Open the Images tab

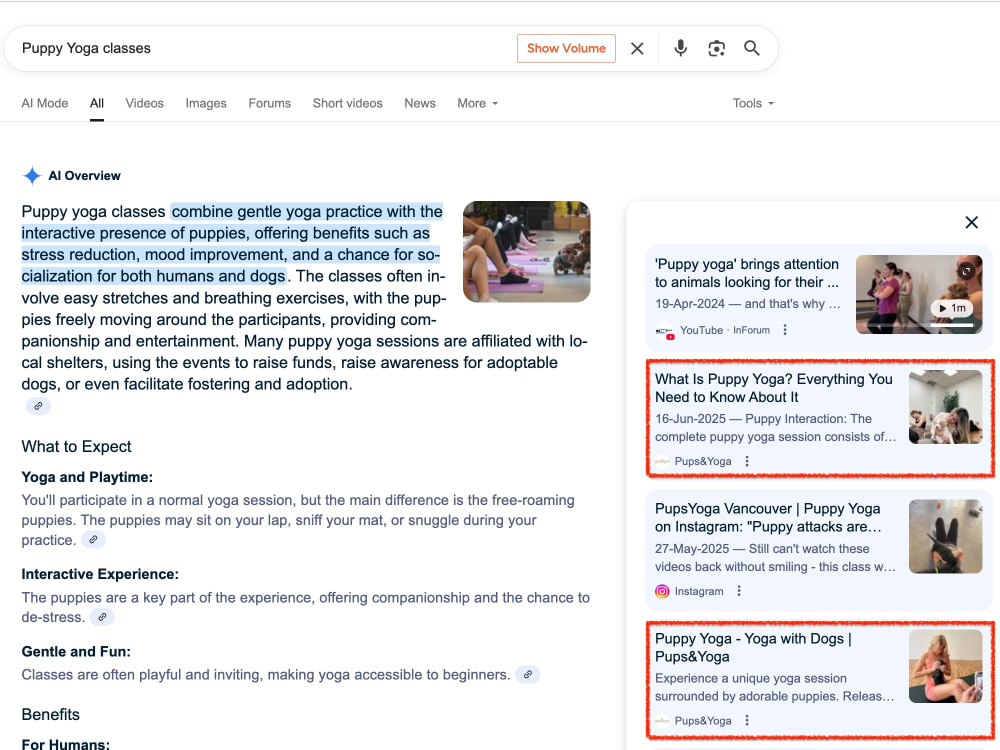206,103
